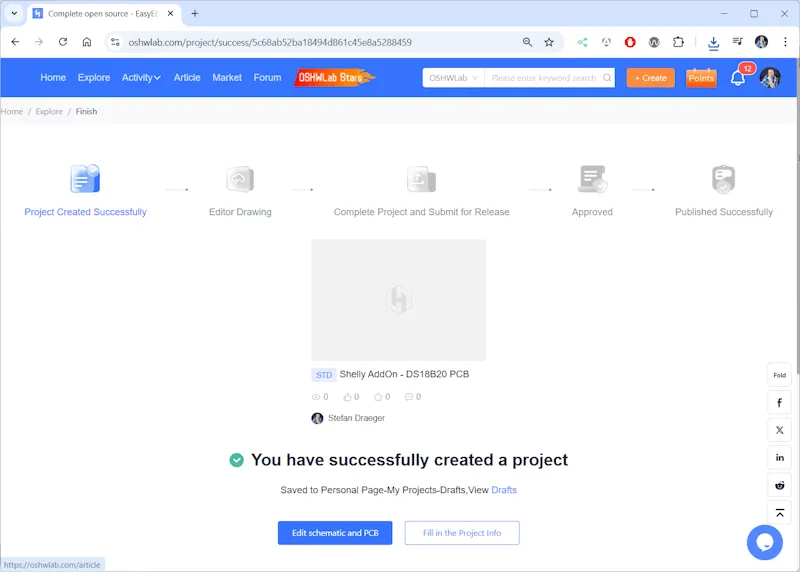
Task: Click the like thumbs-up icon
Action: [x=348, y=397]
